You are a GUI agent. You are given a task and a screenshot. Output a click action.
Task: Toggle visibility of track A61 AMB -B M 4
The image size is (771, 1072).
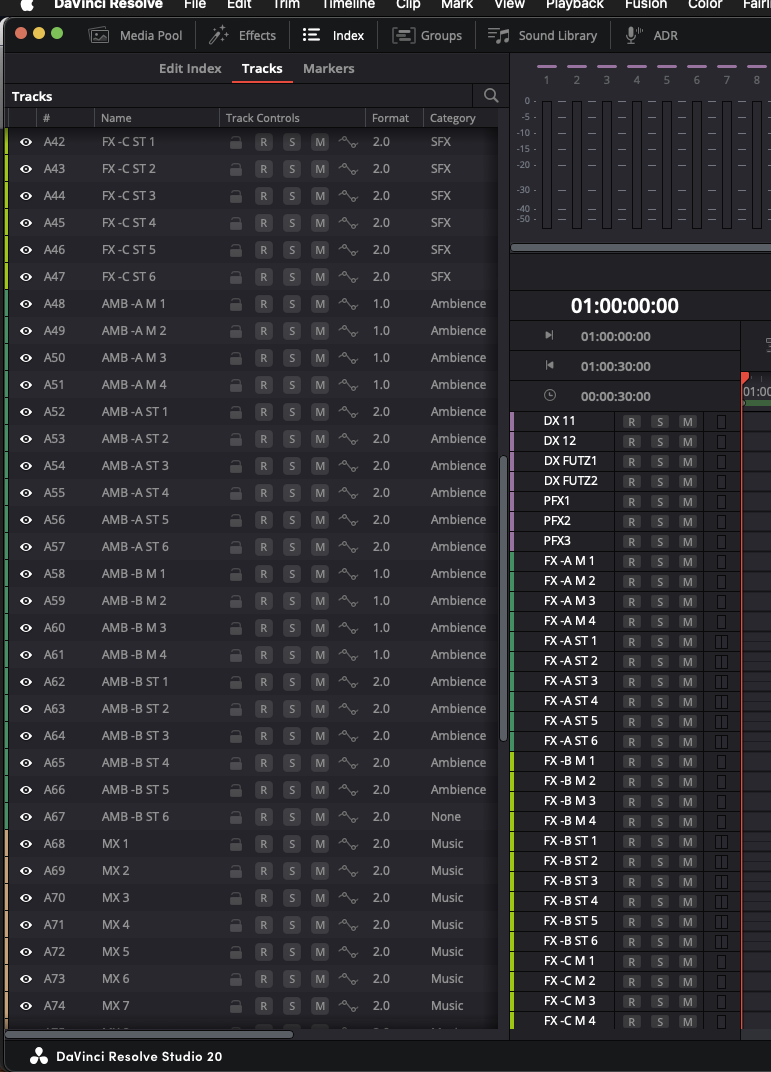26,655
